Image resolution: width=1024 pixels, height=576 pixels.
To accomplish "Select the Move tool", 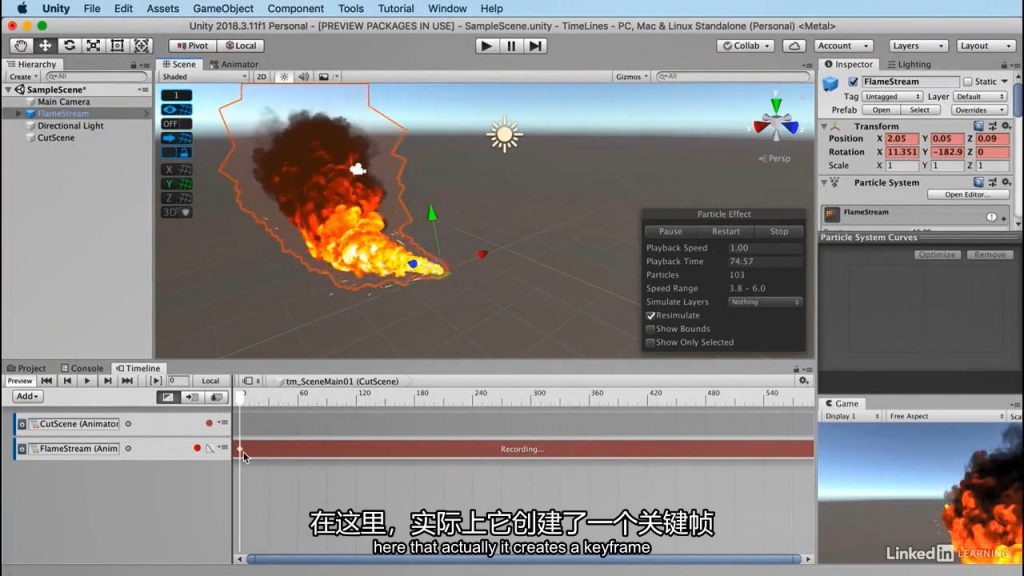I will (45, 46).
